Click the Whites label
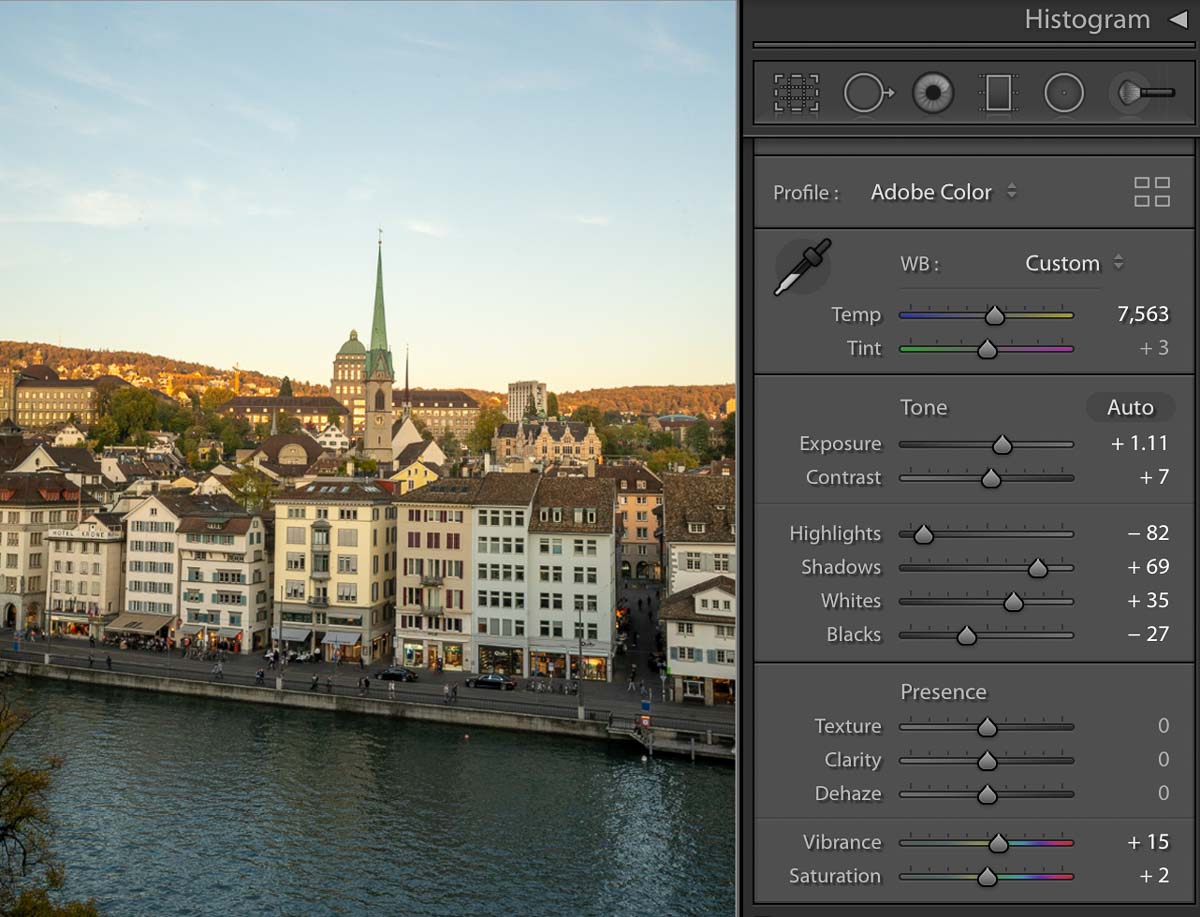This screenshot has height=917, width=1200. coord(851,600)
